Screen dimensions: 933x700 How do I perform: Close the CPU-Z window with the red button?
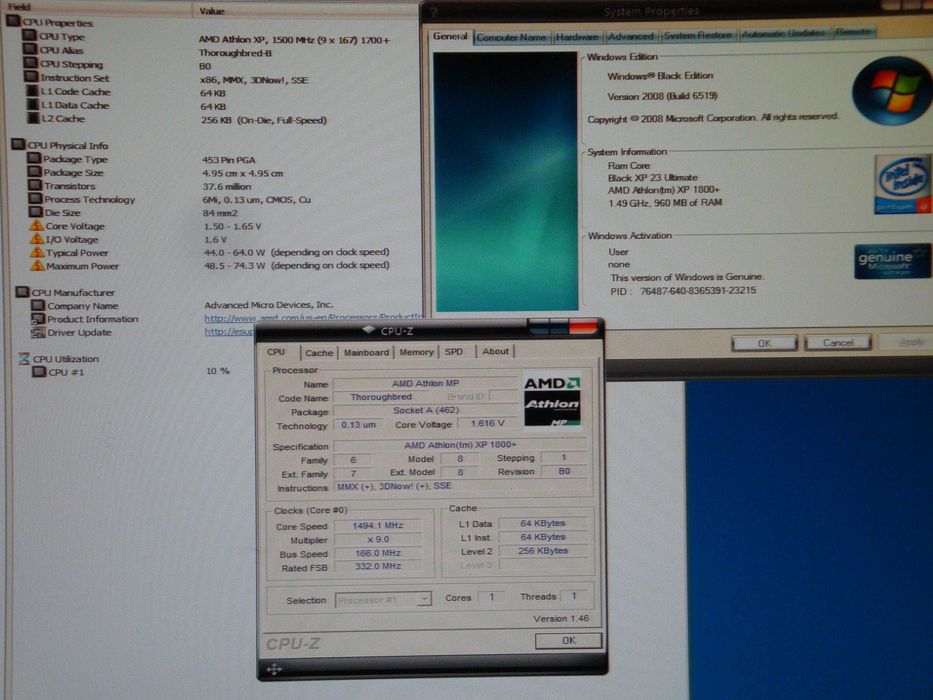583,326
